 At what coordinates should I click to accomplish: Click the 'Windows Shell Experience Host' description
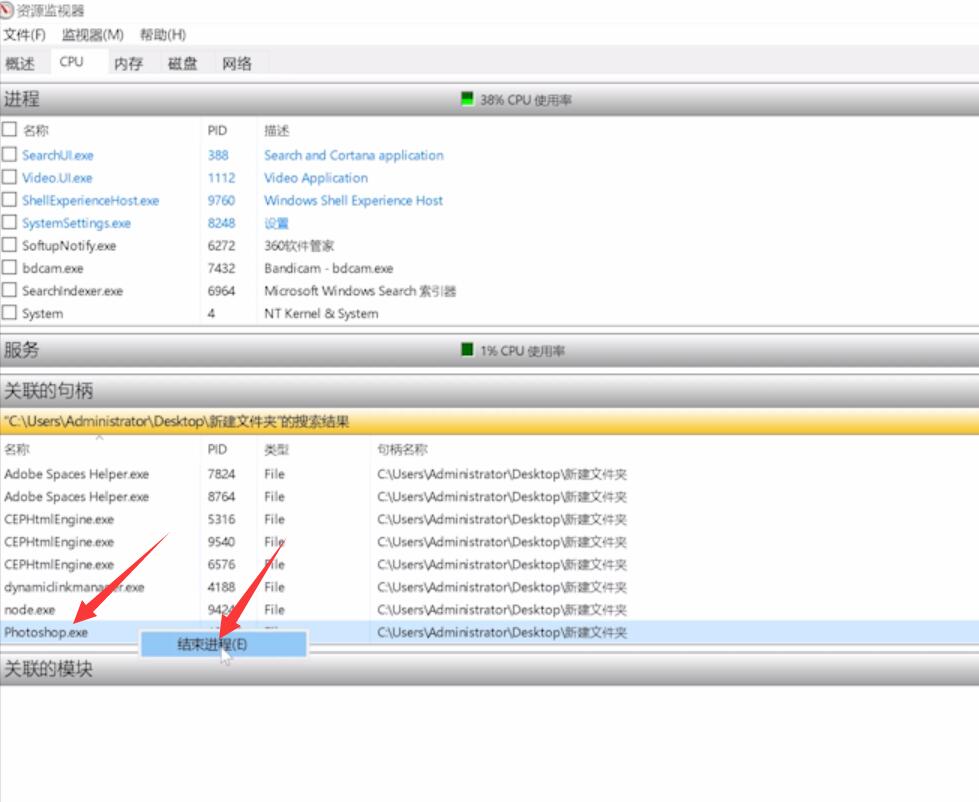point(353,200)
